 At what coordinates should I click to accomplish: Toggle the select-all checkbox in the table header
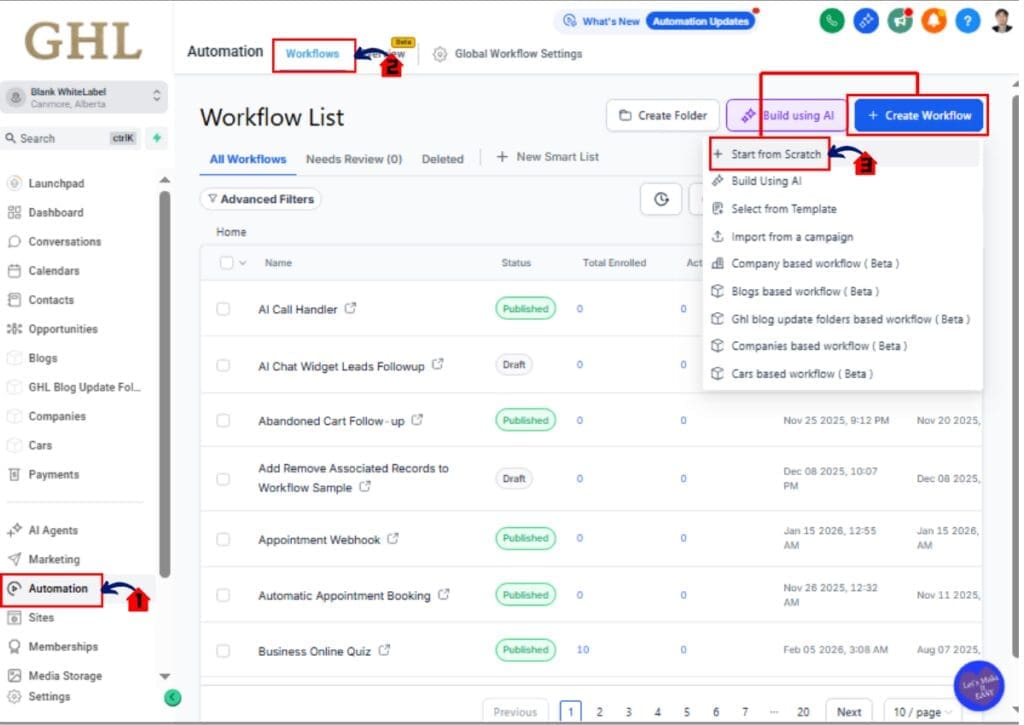227,262
